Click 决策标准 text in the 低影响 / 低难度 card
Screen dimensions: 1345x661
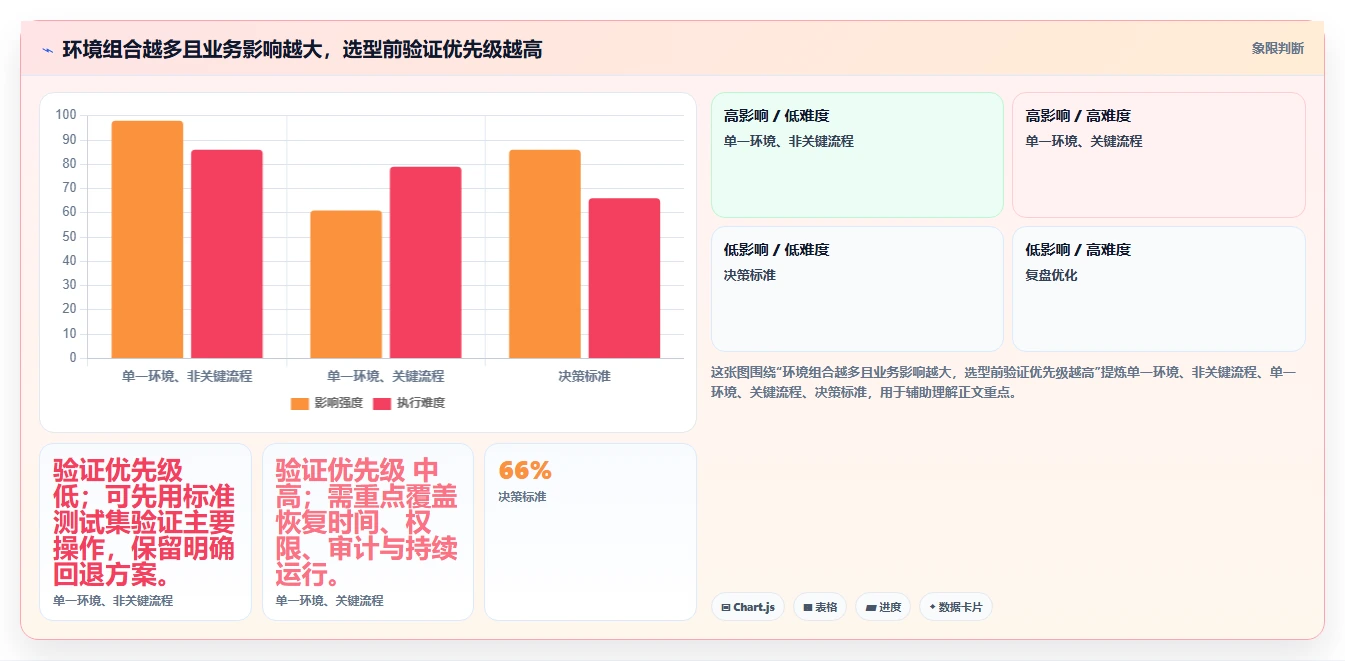click(x=750, y=275)
